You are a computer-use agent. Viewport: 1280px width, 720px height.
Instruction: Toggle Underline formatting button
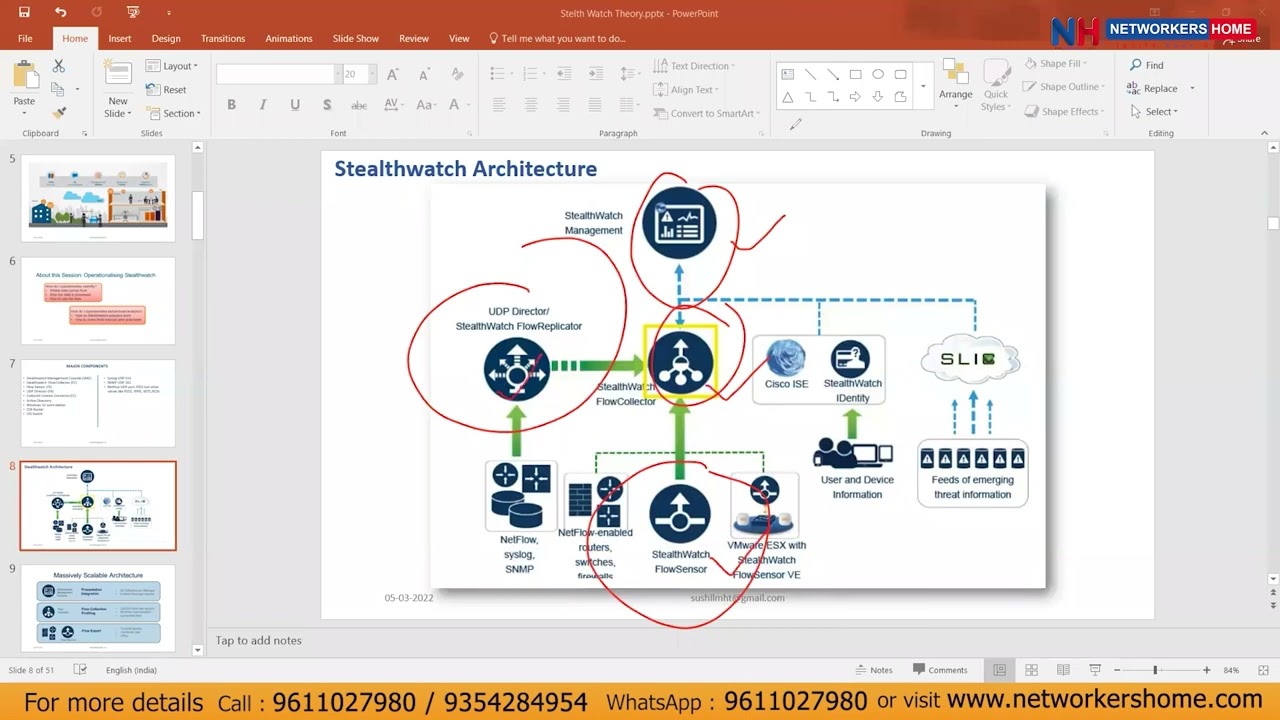(x=295, y=105)
